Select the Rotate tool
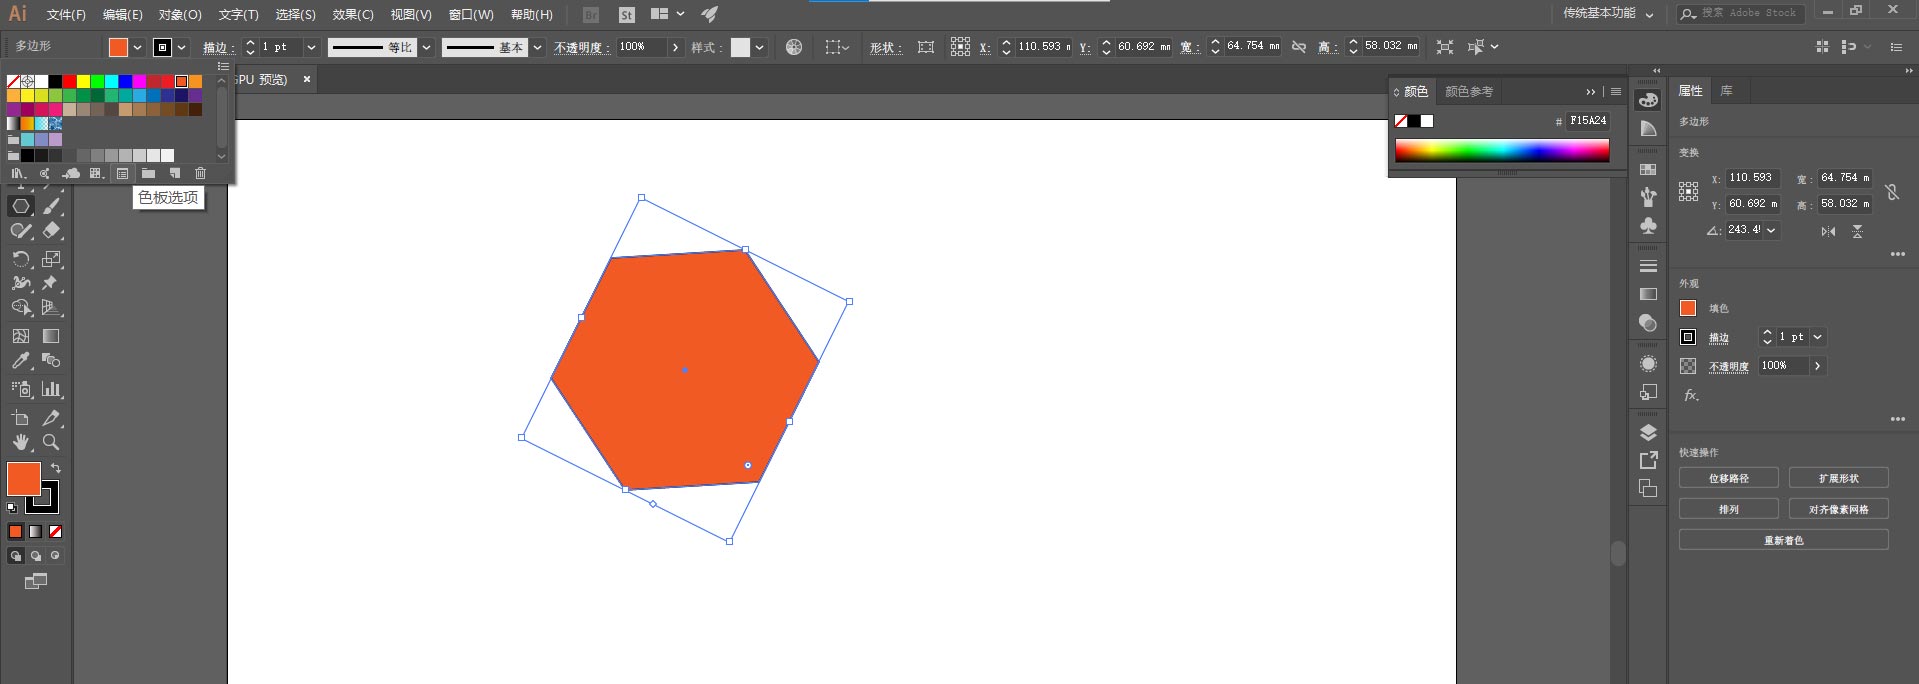Viewport: 1919px width, 684px height. pyautogui.click(x=21, y=259)
